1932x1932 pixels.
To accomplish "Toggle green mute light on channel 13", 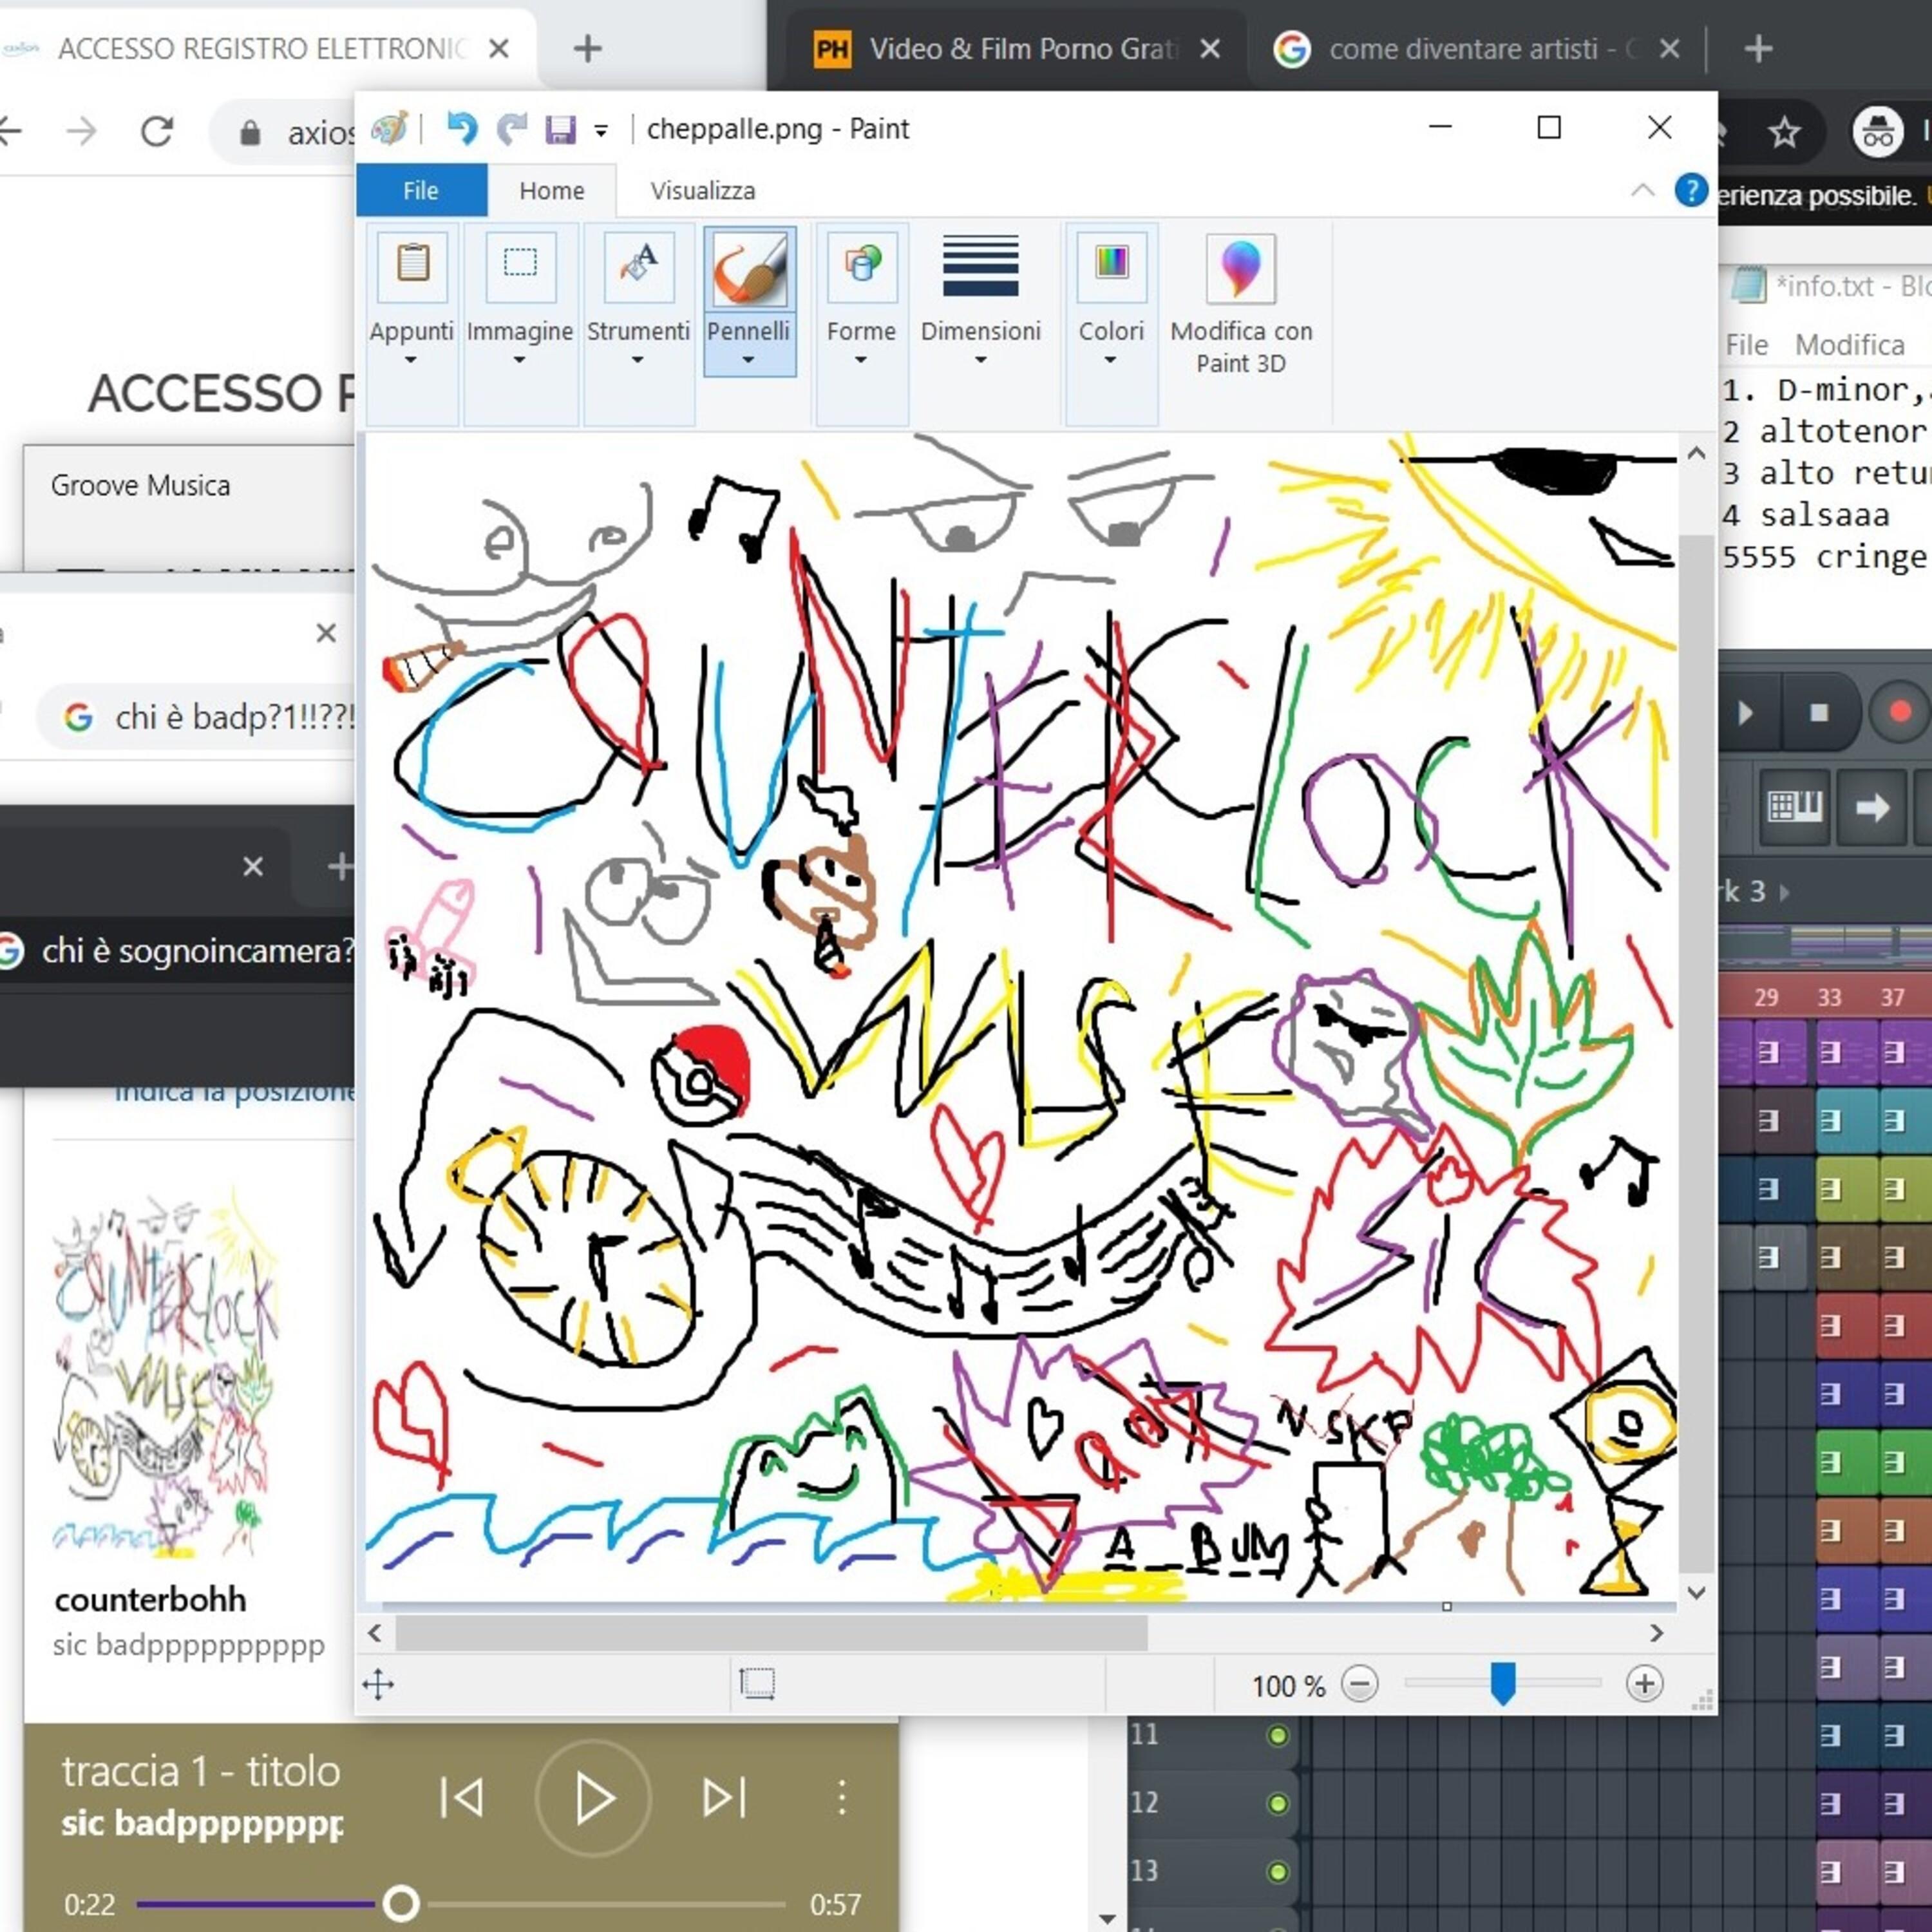I will click(1277, 1872).
